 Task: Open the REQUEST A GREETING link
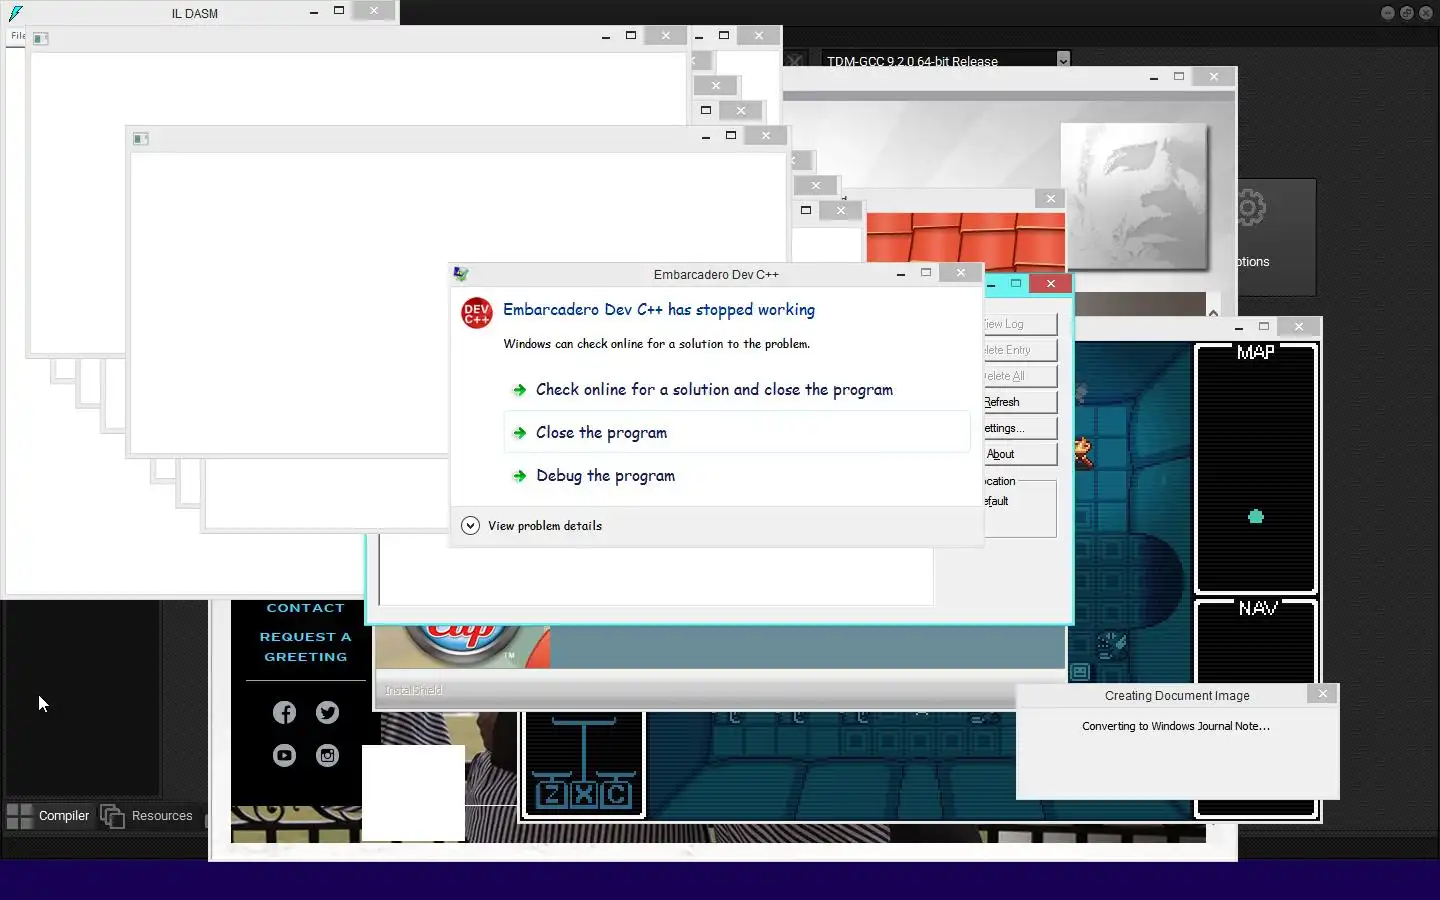305,647
